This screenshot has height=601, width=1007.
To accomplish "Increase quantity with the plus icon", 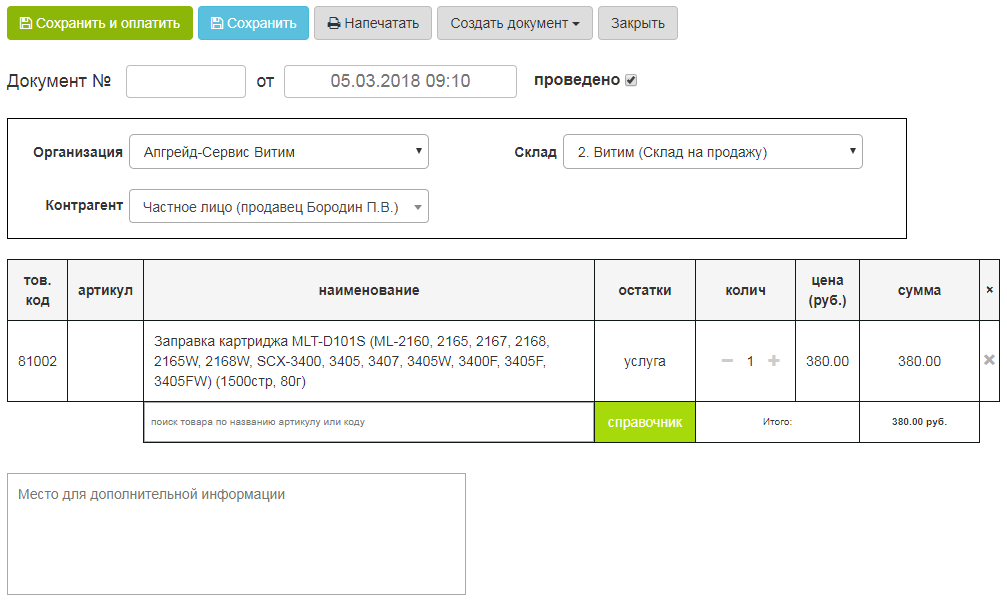I will (x=773, y=361).
